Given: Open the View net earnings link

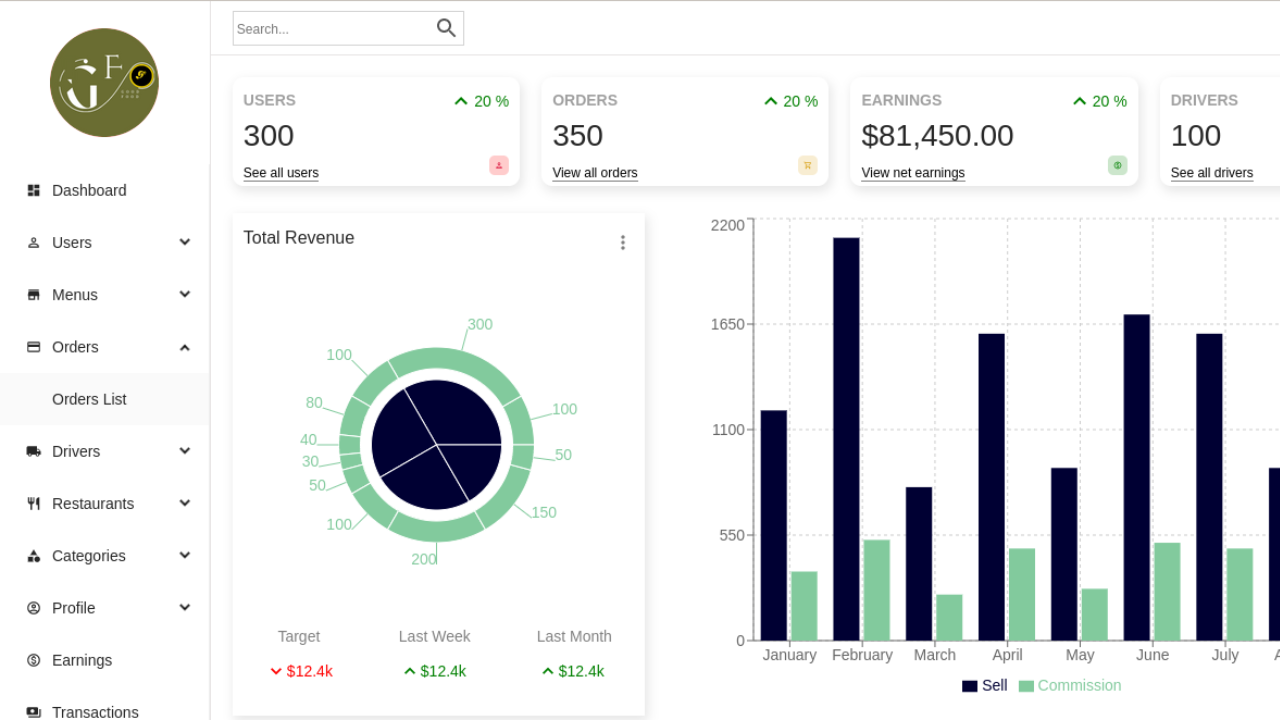Looking at the screenshot, I should click(x=913, y=173).
